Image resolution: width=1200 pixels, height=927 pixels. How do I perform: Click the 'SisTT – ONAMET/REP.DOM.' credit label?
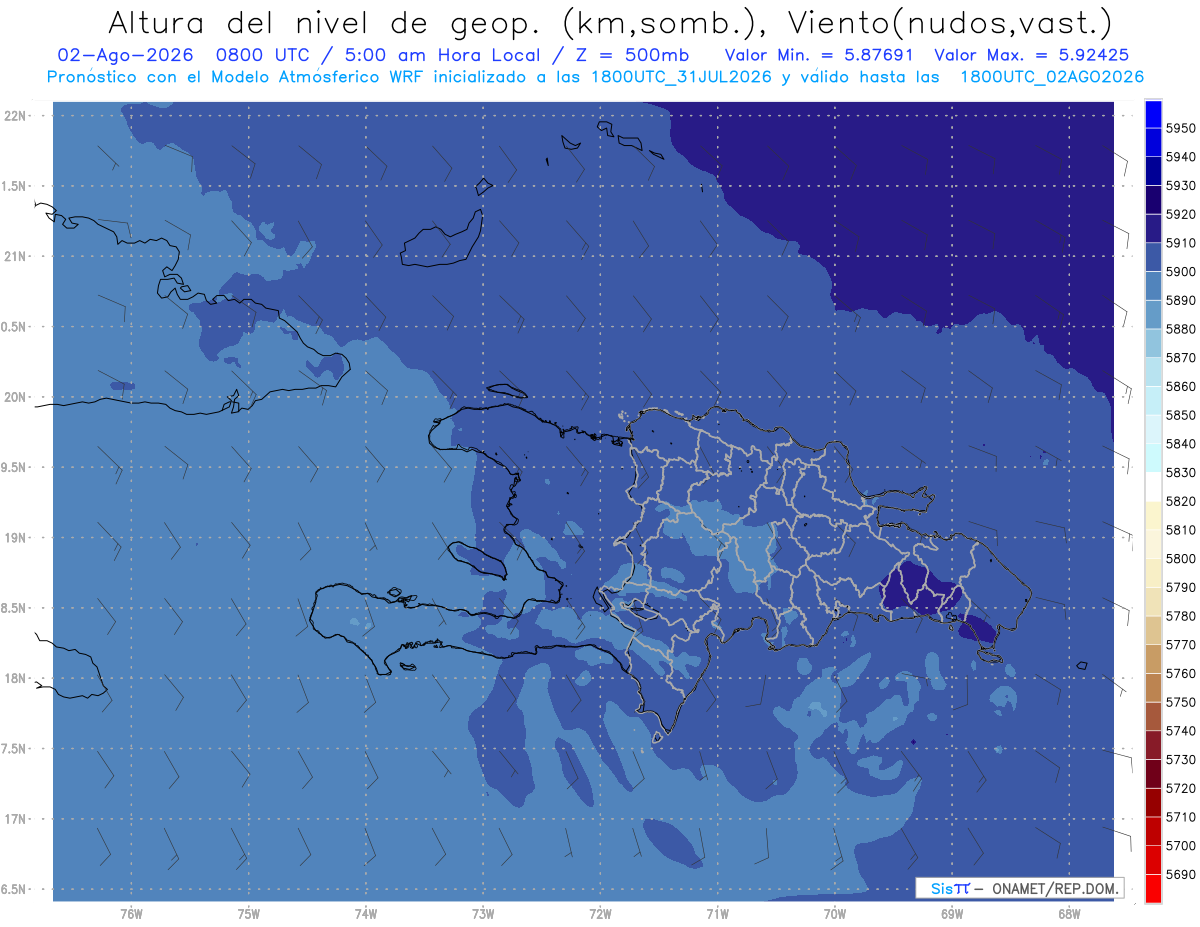coord(1019,888)
